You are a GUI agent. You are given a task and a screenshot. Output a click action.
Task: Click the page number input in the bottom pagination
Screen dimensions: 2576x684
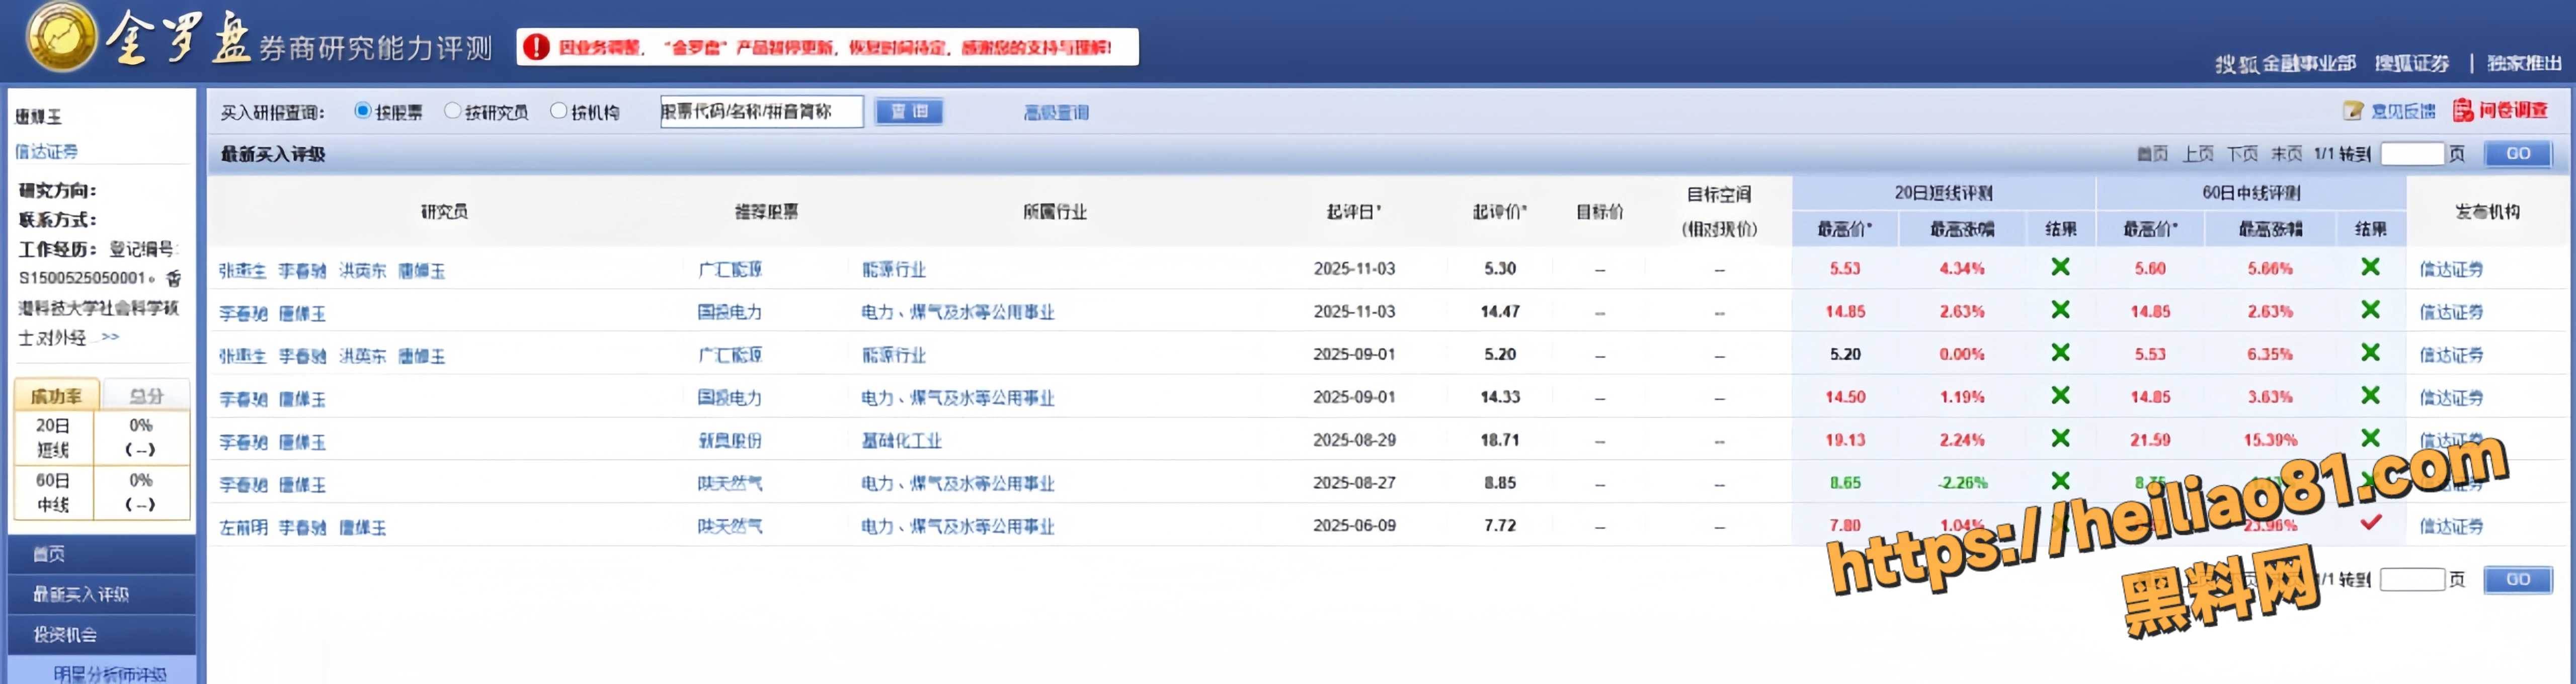pyautogui.click(x=2412, y=580)
